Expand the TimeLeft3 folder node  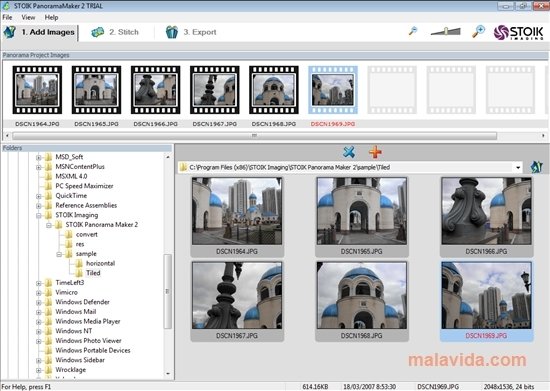click(x=39, y=283)
